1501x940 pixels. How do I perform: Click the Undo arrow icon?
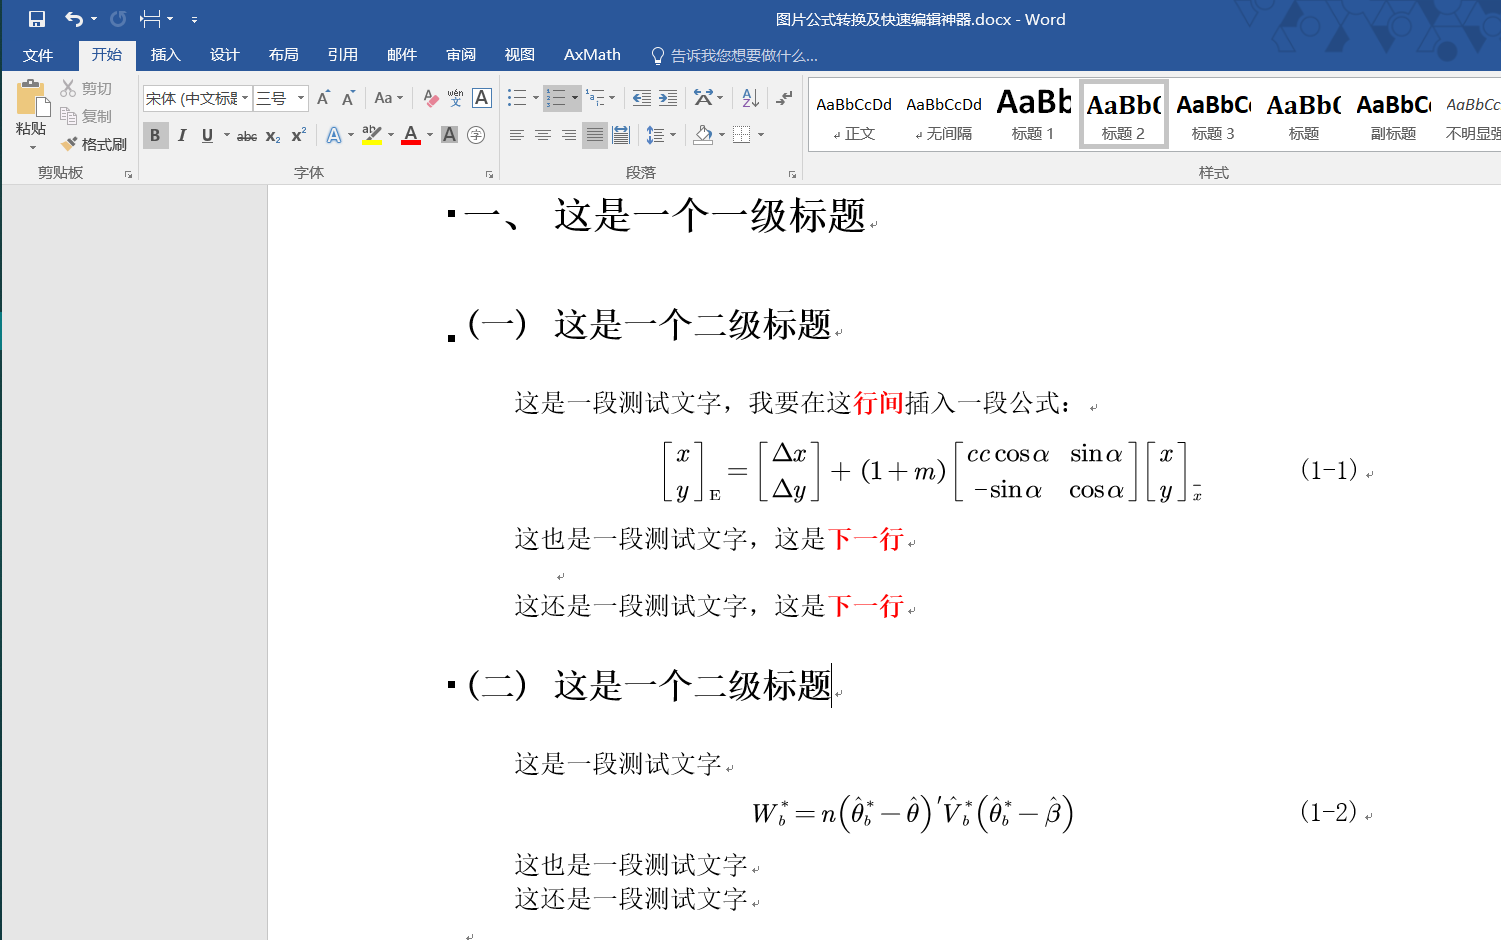coord(74,19)
